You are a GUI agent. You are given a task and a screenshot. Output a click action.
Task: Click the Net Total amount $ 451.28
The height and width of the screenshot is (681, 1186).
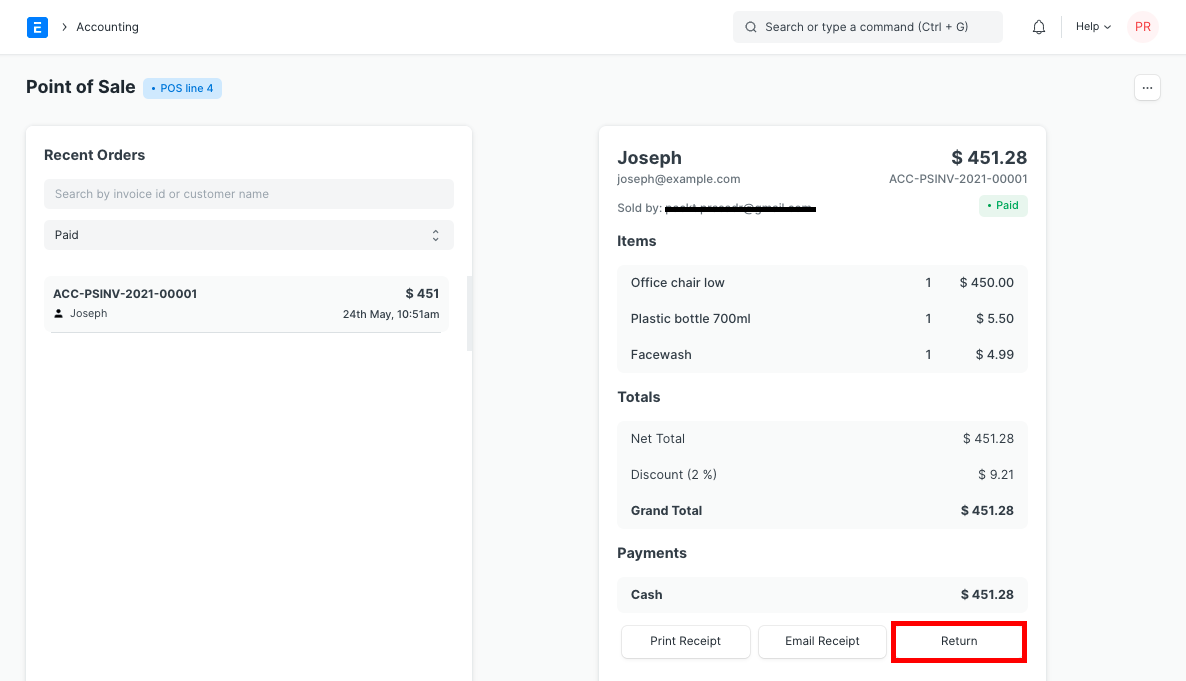(988, 439)
